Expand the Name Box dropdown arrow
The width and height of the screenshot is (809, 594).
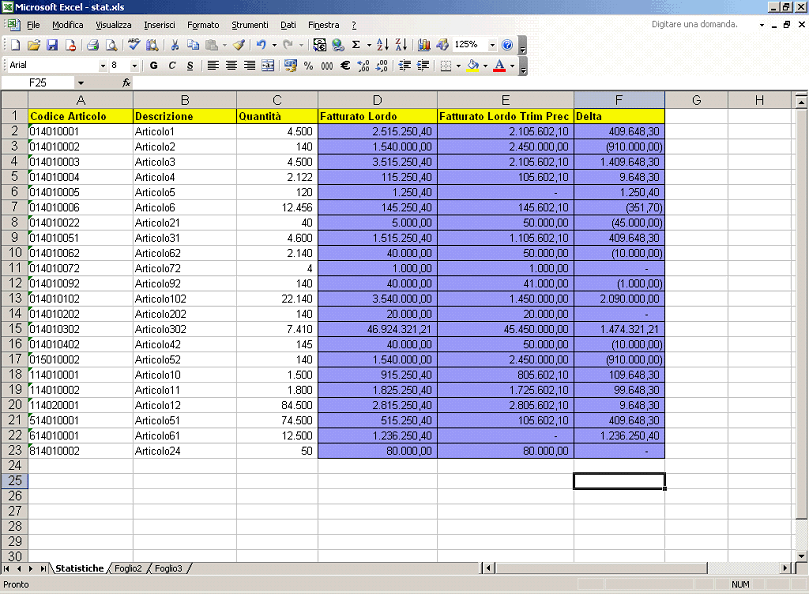click(x=80, y=83)
